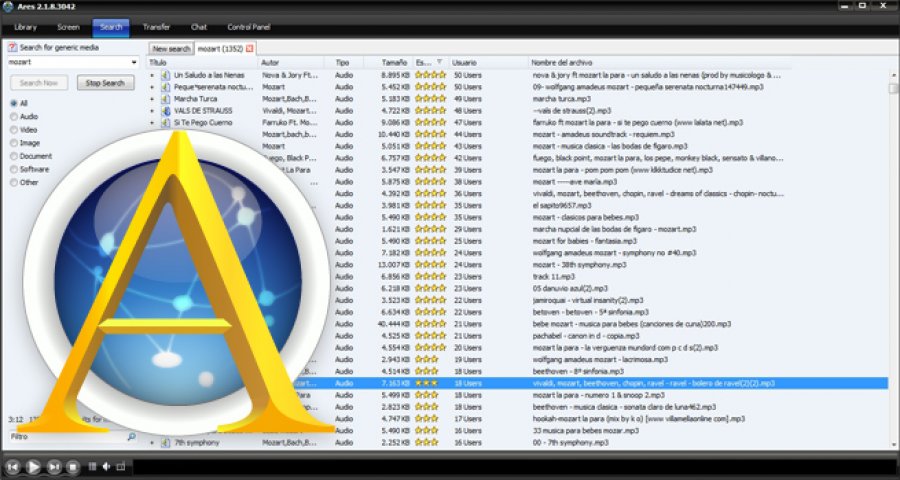The width and height of the screenshot is (900, 480).
Task: Expand the Un Saludo a las Nenas result
Action: click(152, 75)
